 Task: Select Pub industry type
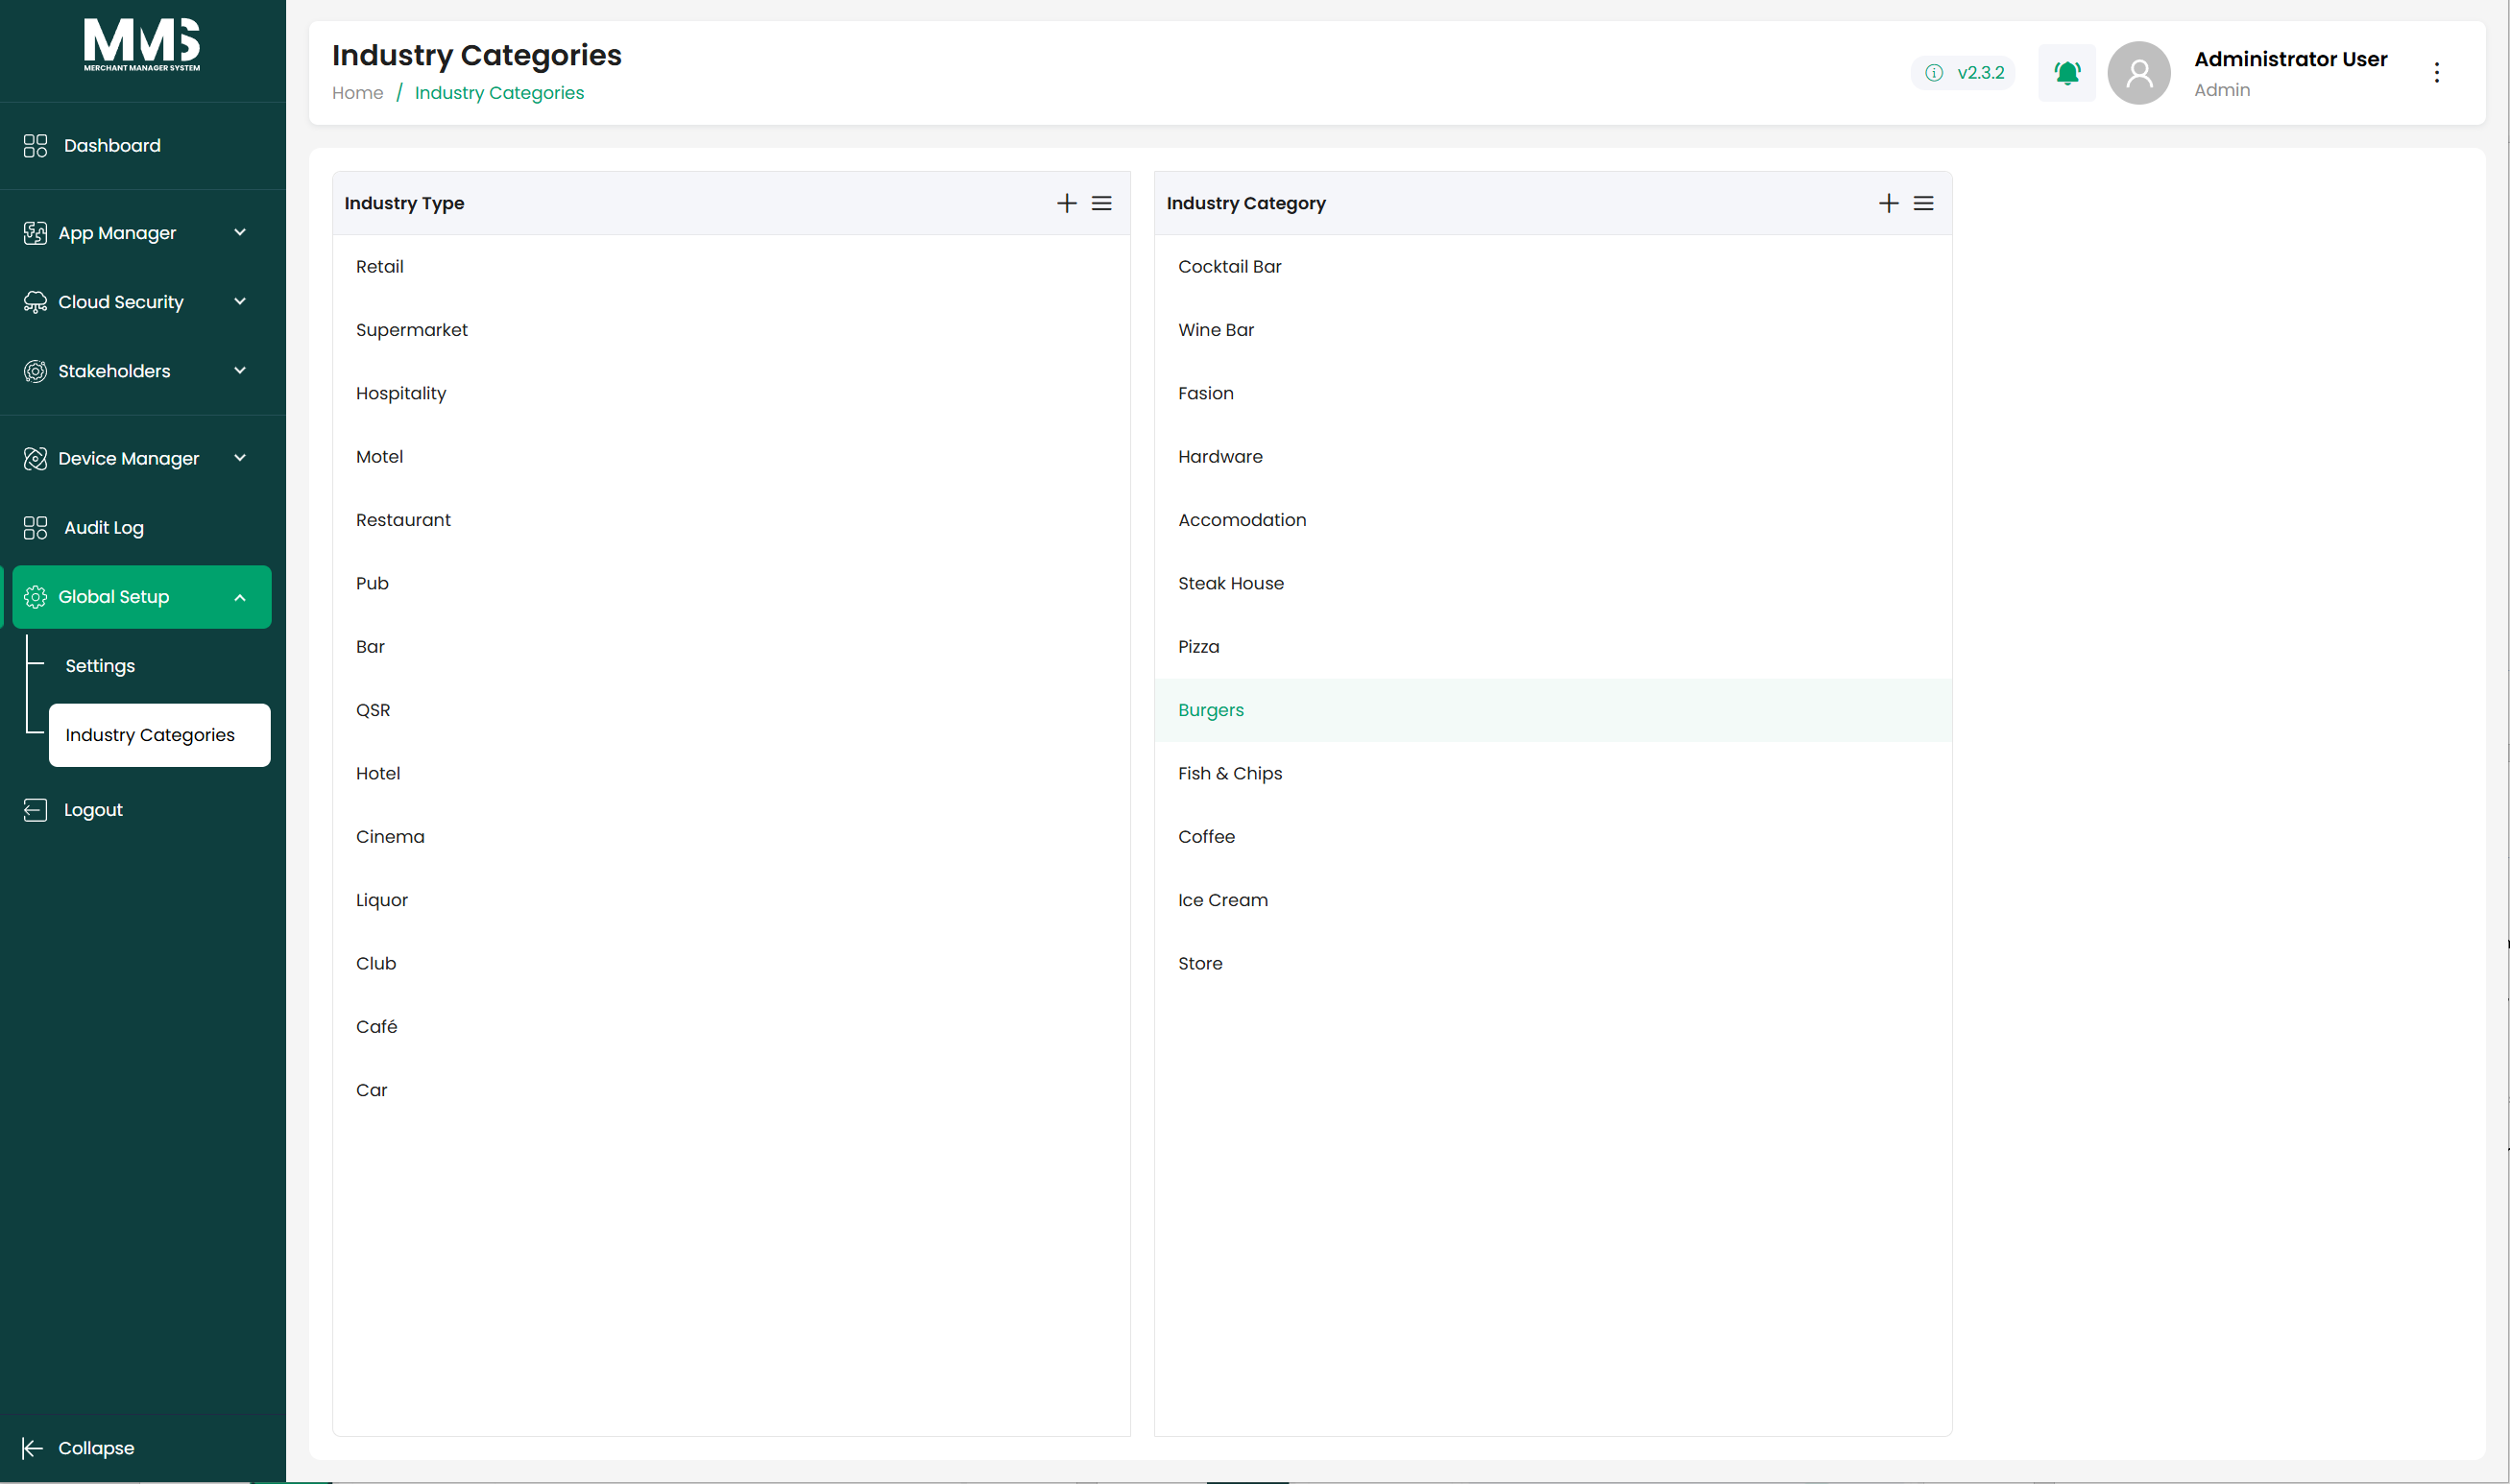click(x=731, y=583)
